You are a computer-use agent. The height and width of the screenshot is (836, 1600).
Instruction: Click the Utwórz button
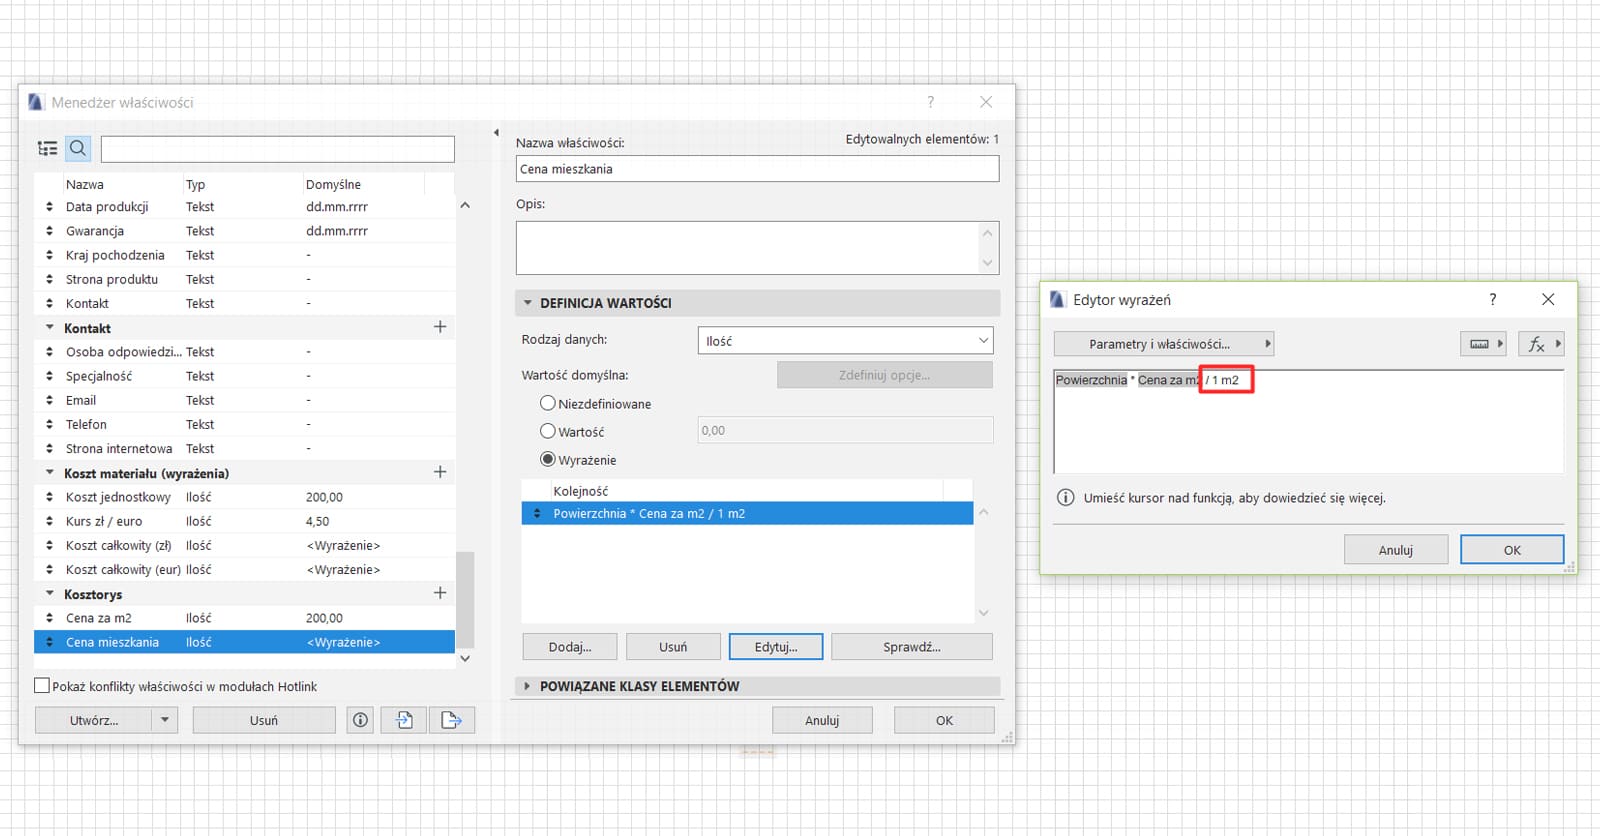pyautogui.click(x=94, y=720)
